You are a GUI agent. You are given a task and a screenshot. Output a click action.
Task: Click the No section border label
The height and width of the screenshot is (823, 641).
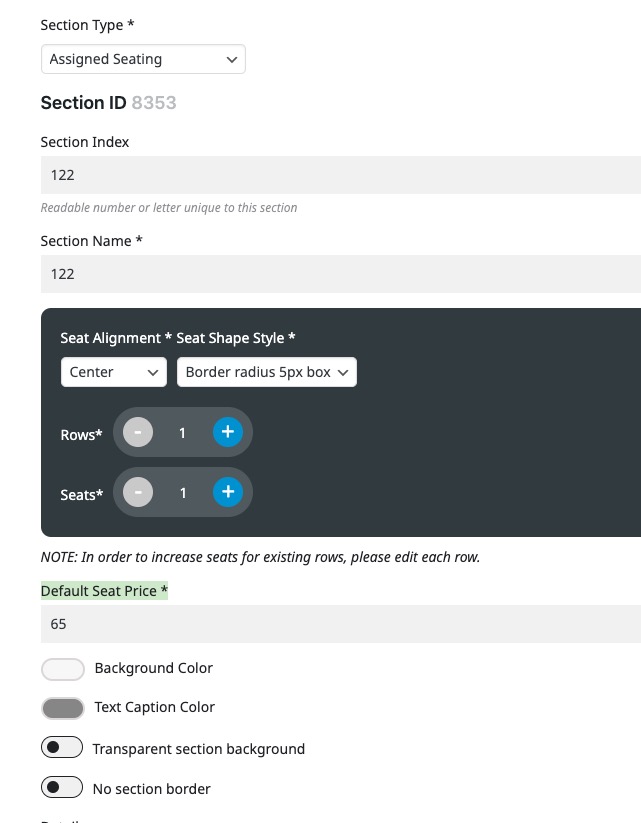(152, 789)
